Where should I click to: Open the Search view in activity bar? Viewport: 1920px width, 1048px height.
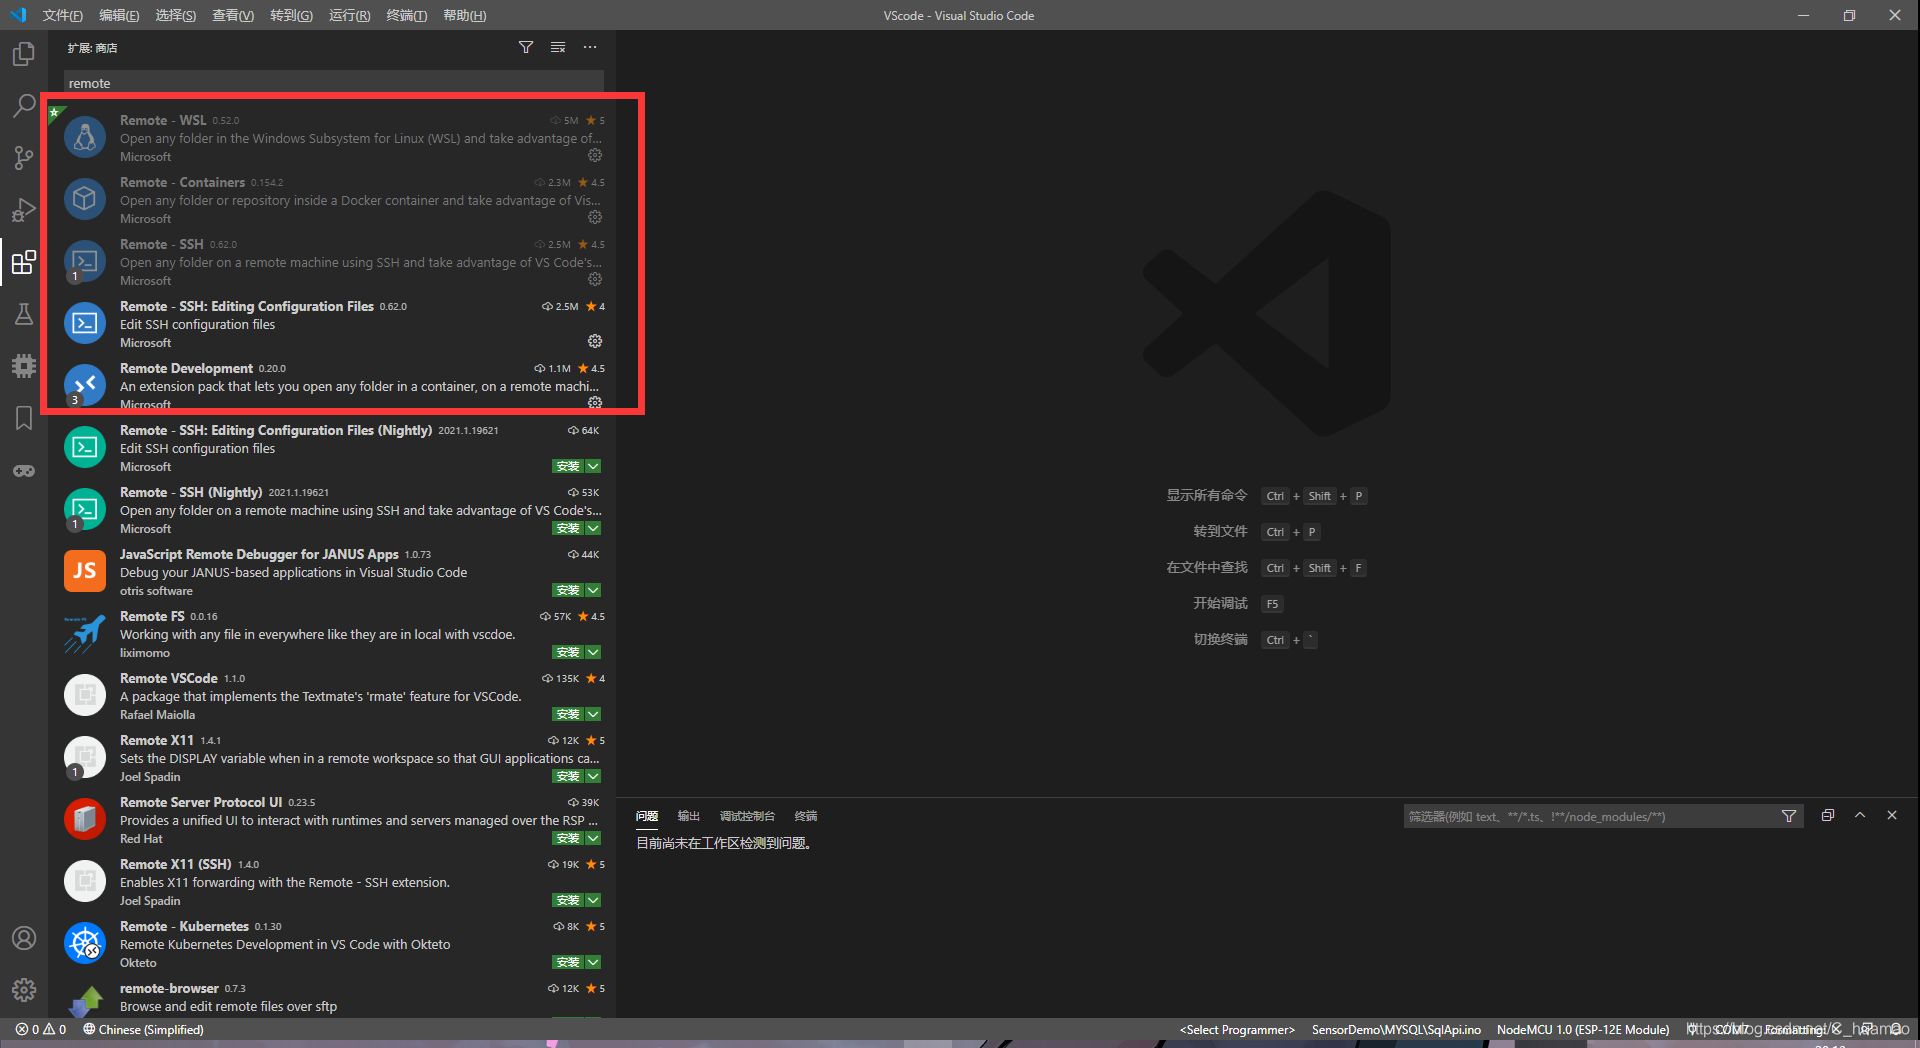pyautogui.click(x=24, y=106)
